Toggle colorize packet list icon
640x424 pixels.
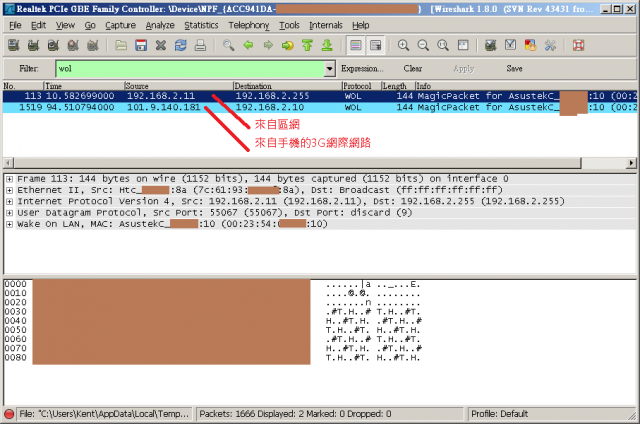(356, 45)
